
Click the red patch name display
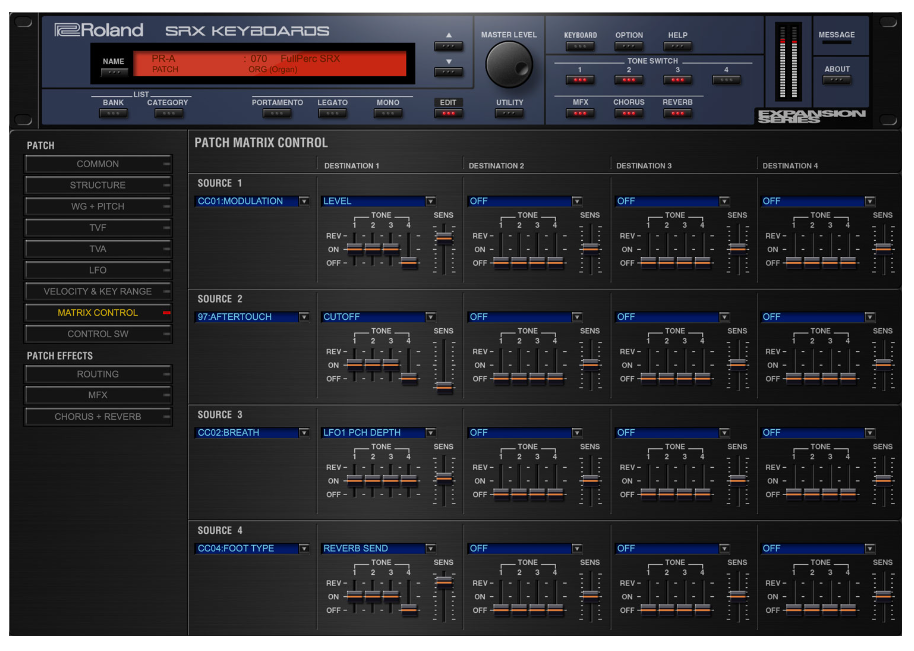tap(270, 64)
